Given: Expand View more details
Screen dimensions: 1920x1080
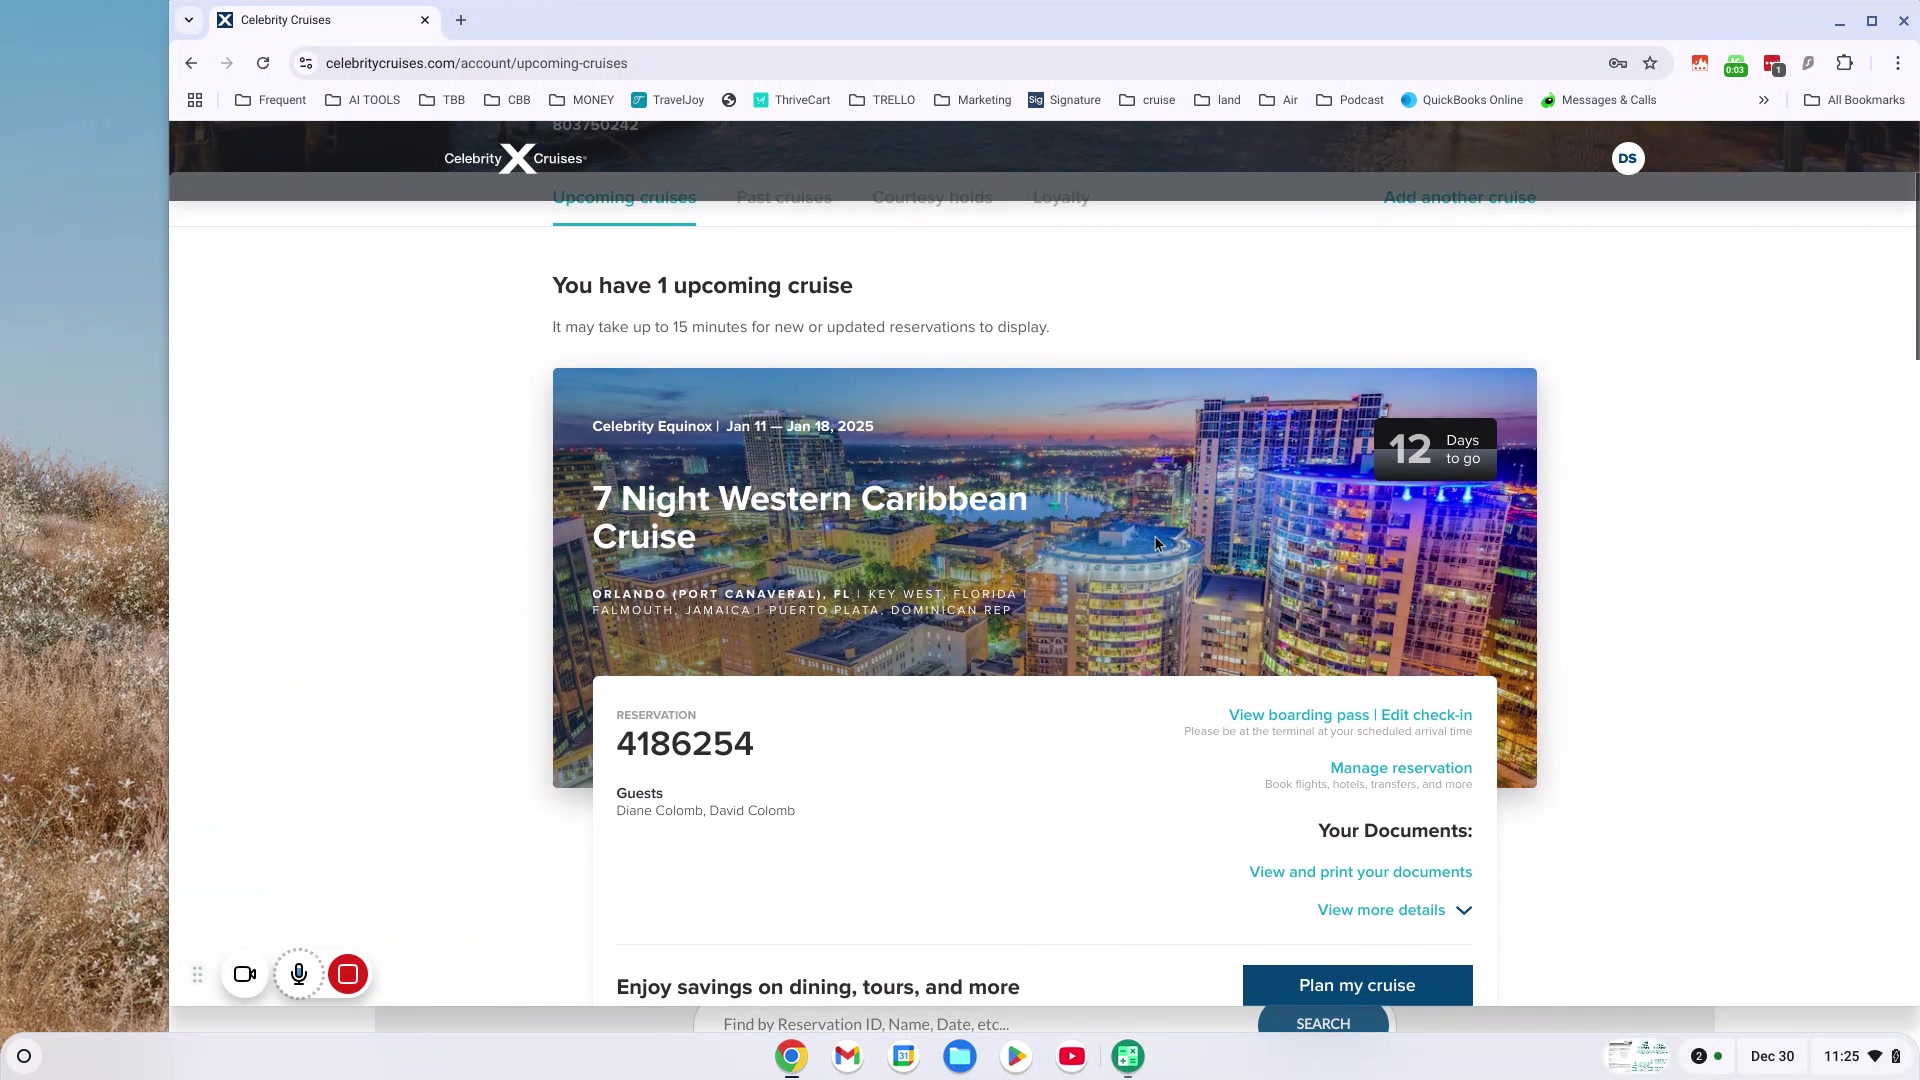Looking at the screenshot, I should 1394,910.
